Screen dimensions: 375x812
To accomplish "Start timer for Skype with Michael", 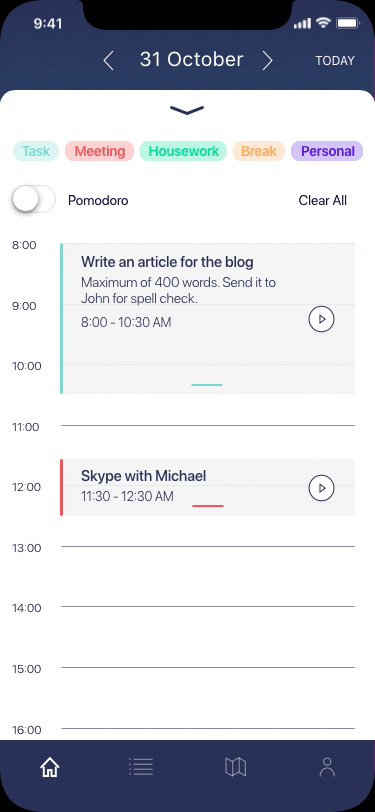I will click(322, 488).
